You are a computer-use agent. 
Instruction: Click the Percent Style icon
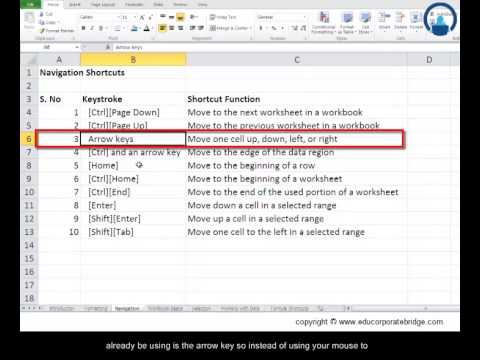(274, 28)
